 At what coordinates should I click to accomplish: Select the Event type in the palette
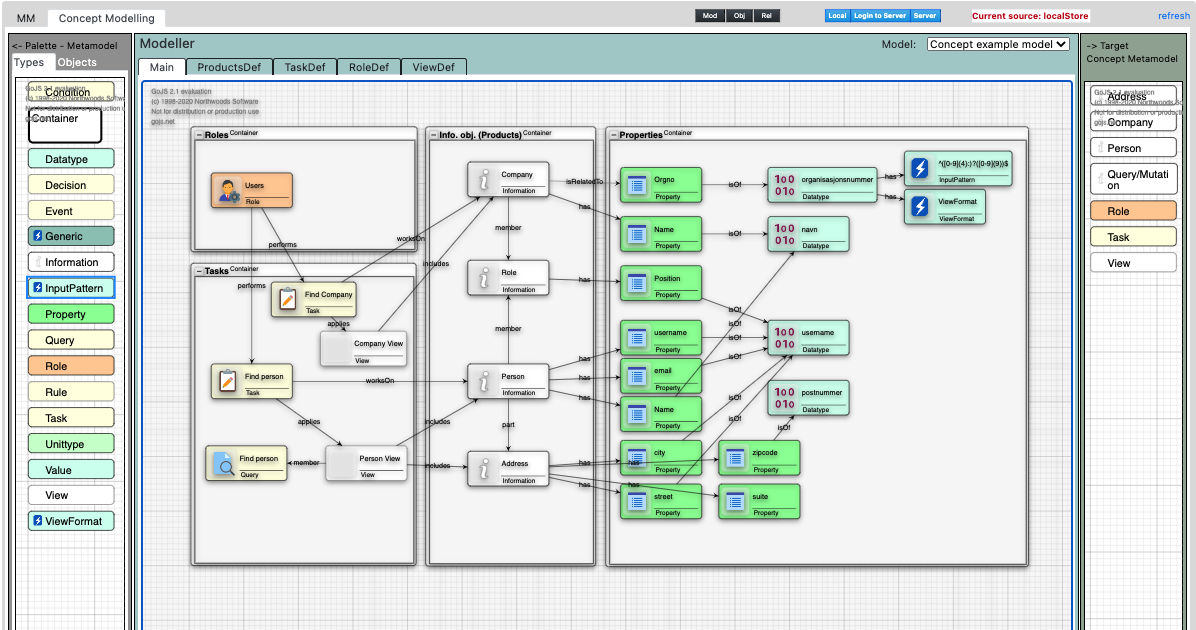coord(71,211)
